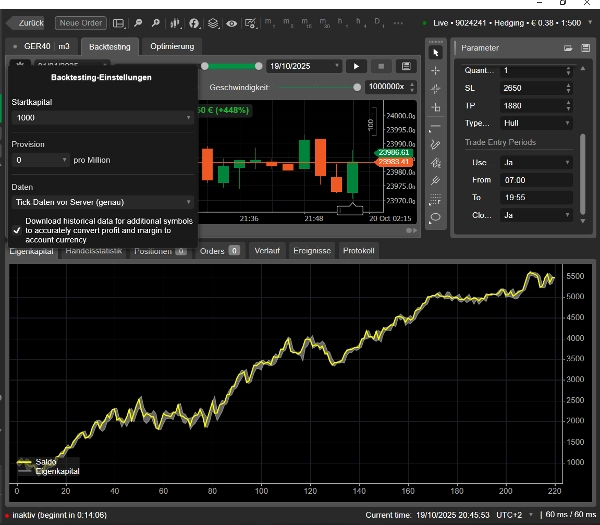
Task: Switch chart to m1 timeframe
Action: pos(269,22)
